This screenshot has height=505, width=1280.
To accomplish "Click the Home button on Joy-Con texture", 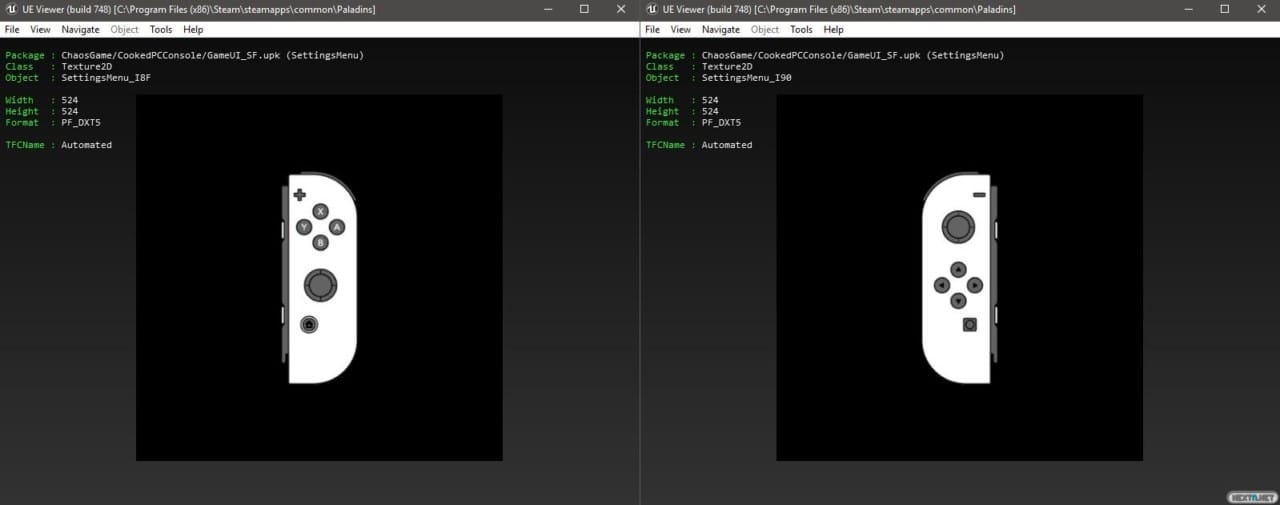I will tap(309, 324).
